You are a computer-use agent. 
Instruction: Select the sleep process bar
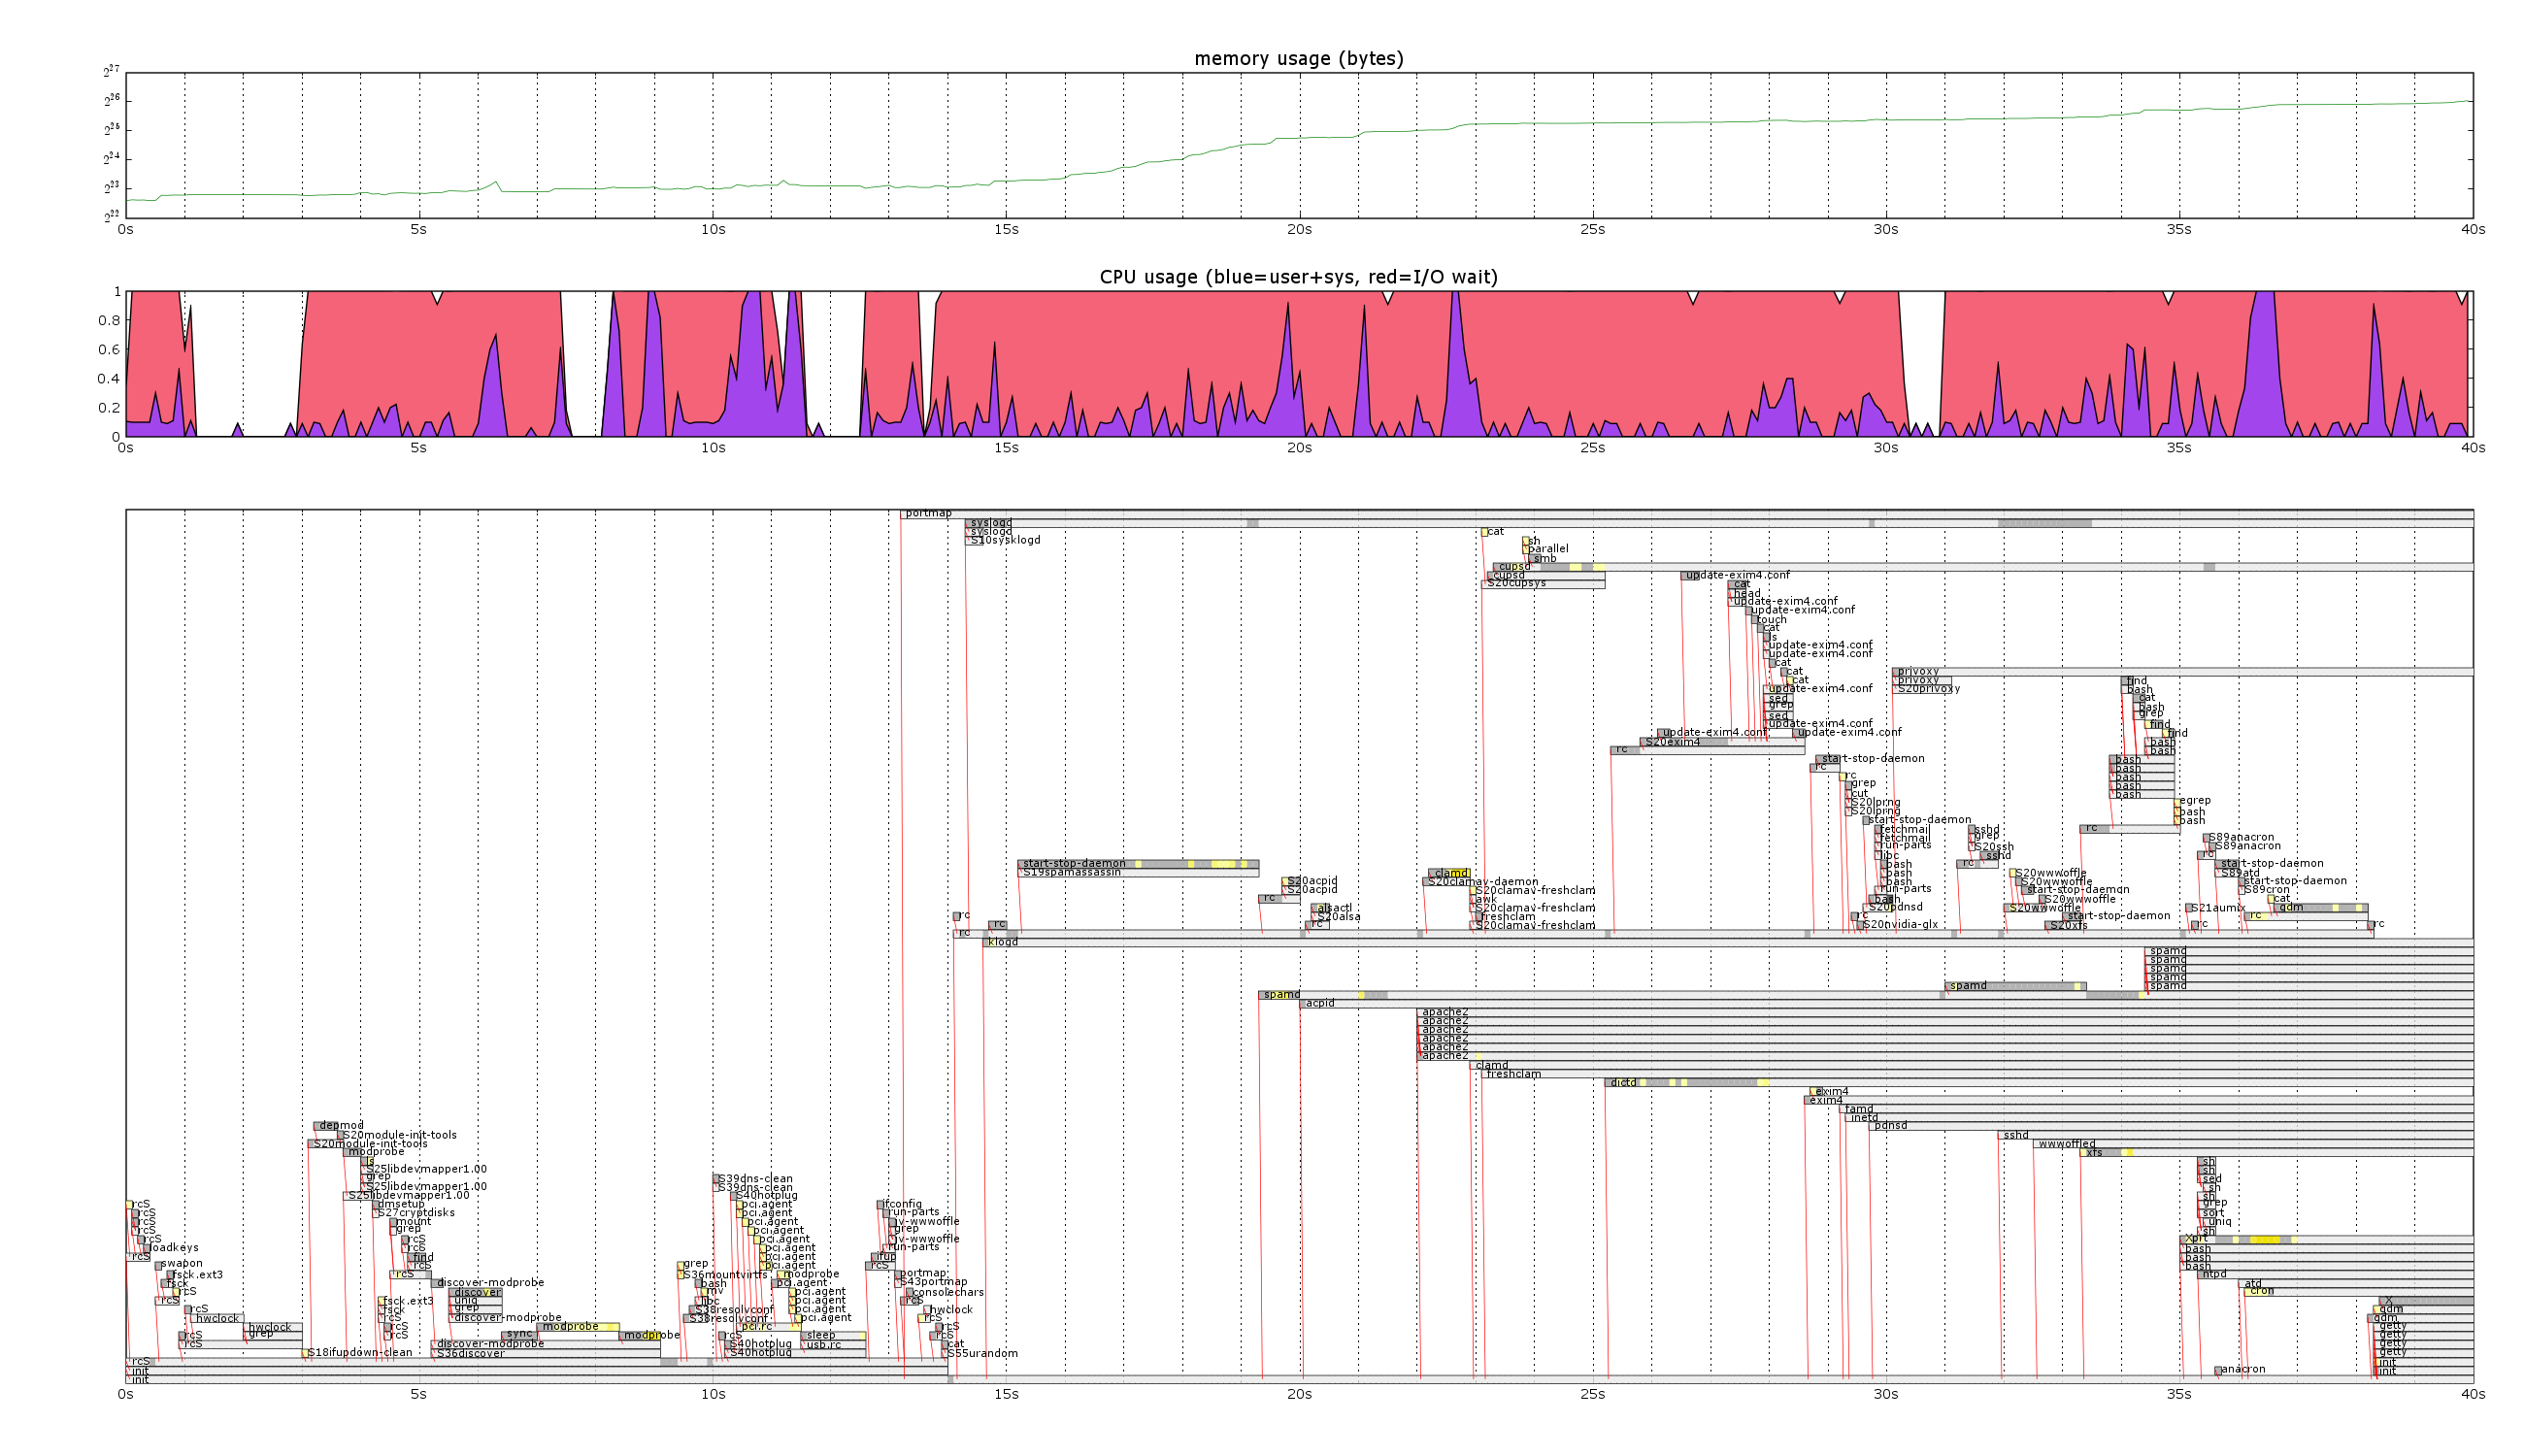tap(833, 1336)
